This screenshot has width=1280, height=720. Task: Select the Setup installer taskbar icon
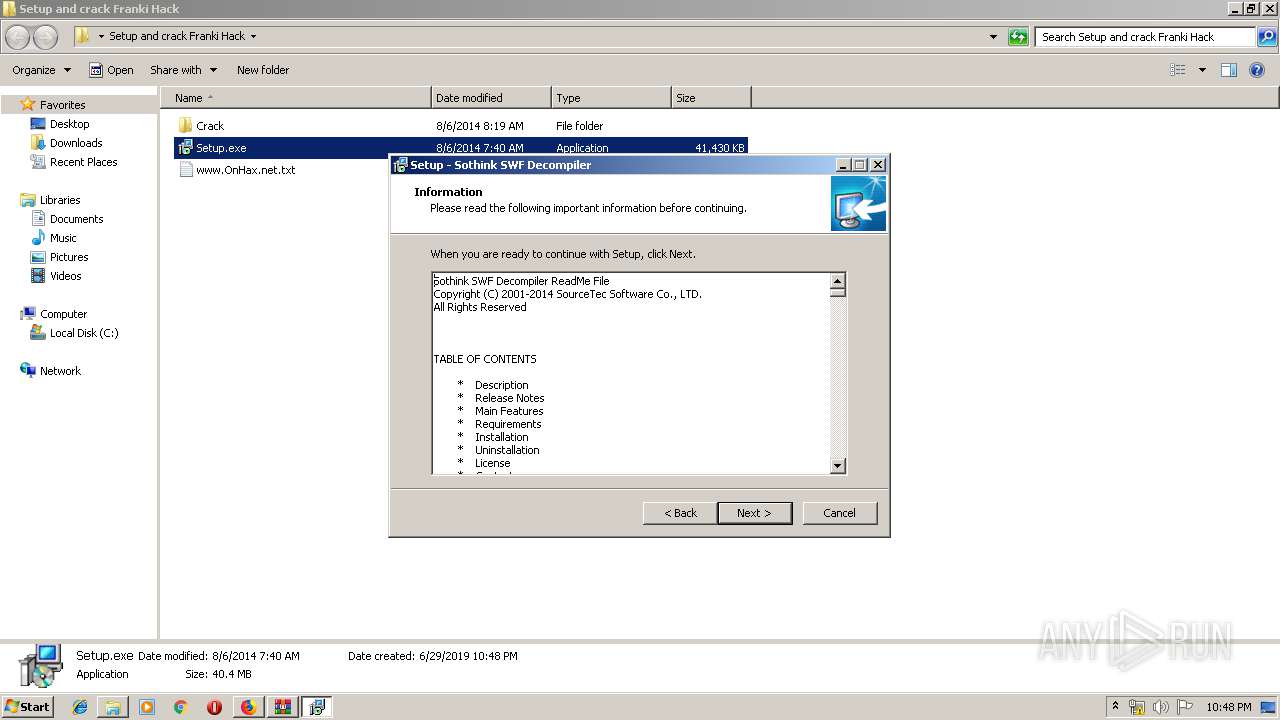(x=317, y=707)
